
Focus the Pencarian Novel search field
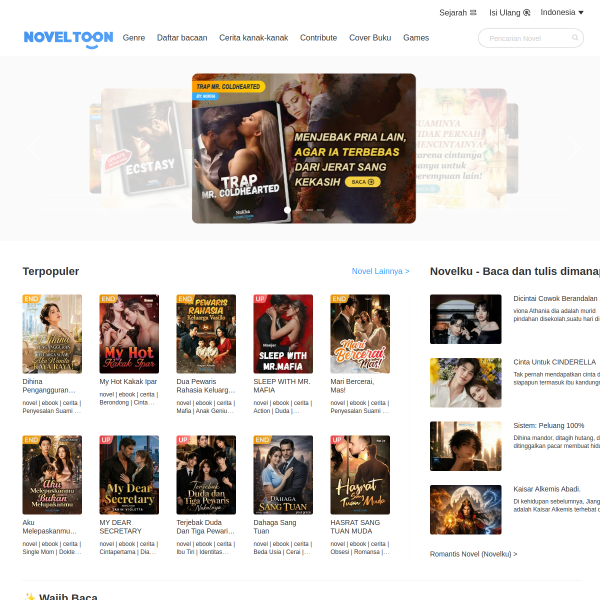531,38
